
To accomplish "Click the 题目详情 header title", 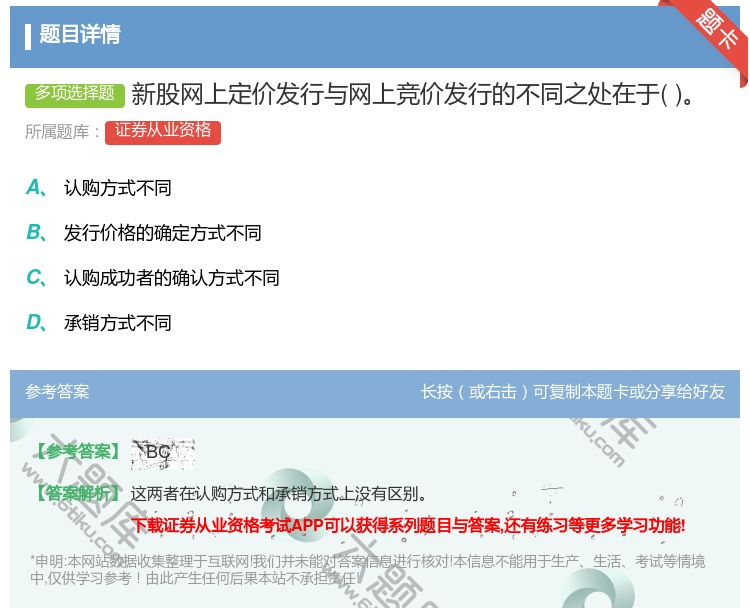I will (x=79, y=34).
